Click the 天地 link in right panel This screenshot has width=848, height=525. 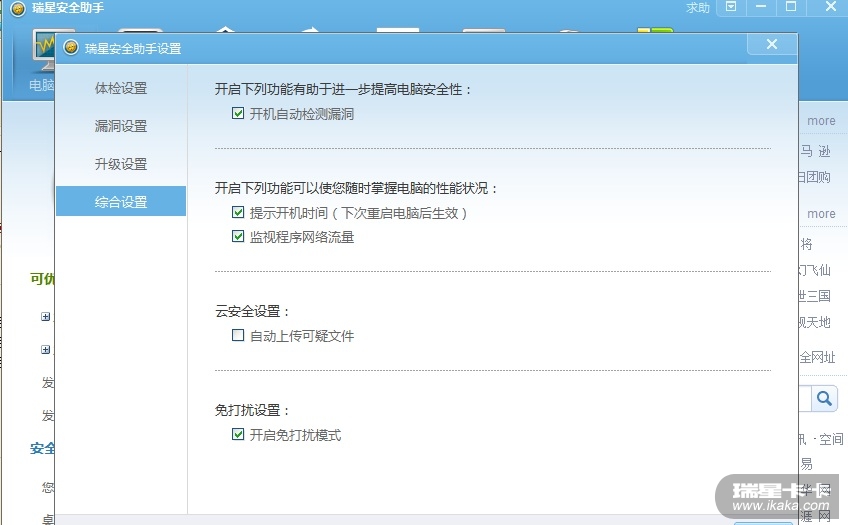814,322
